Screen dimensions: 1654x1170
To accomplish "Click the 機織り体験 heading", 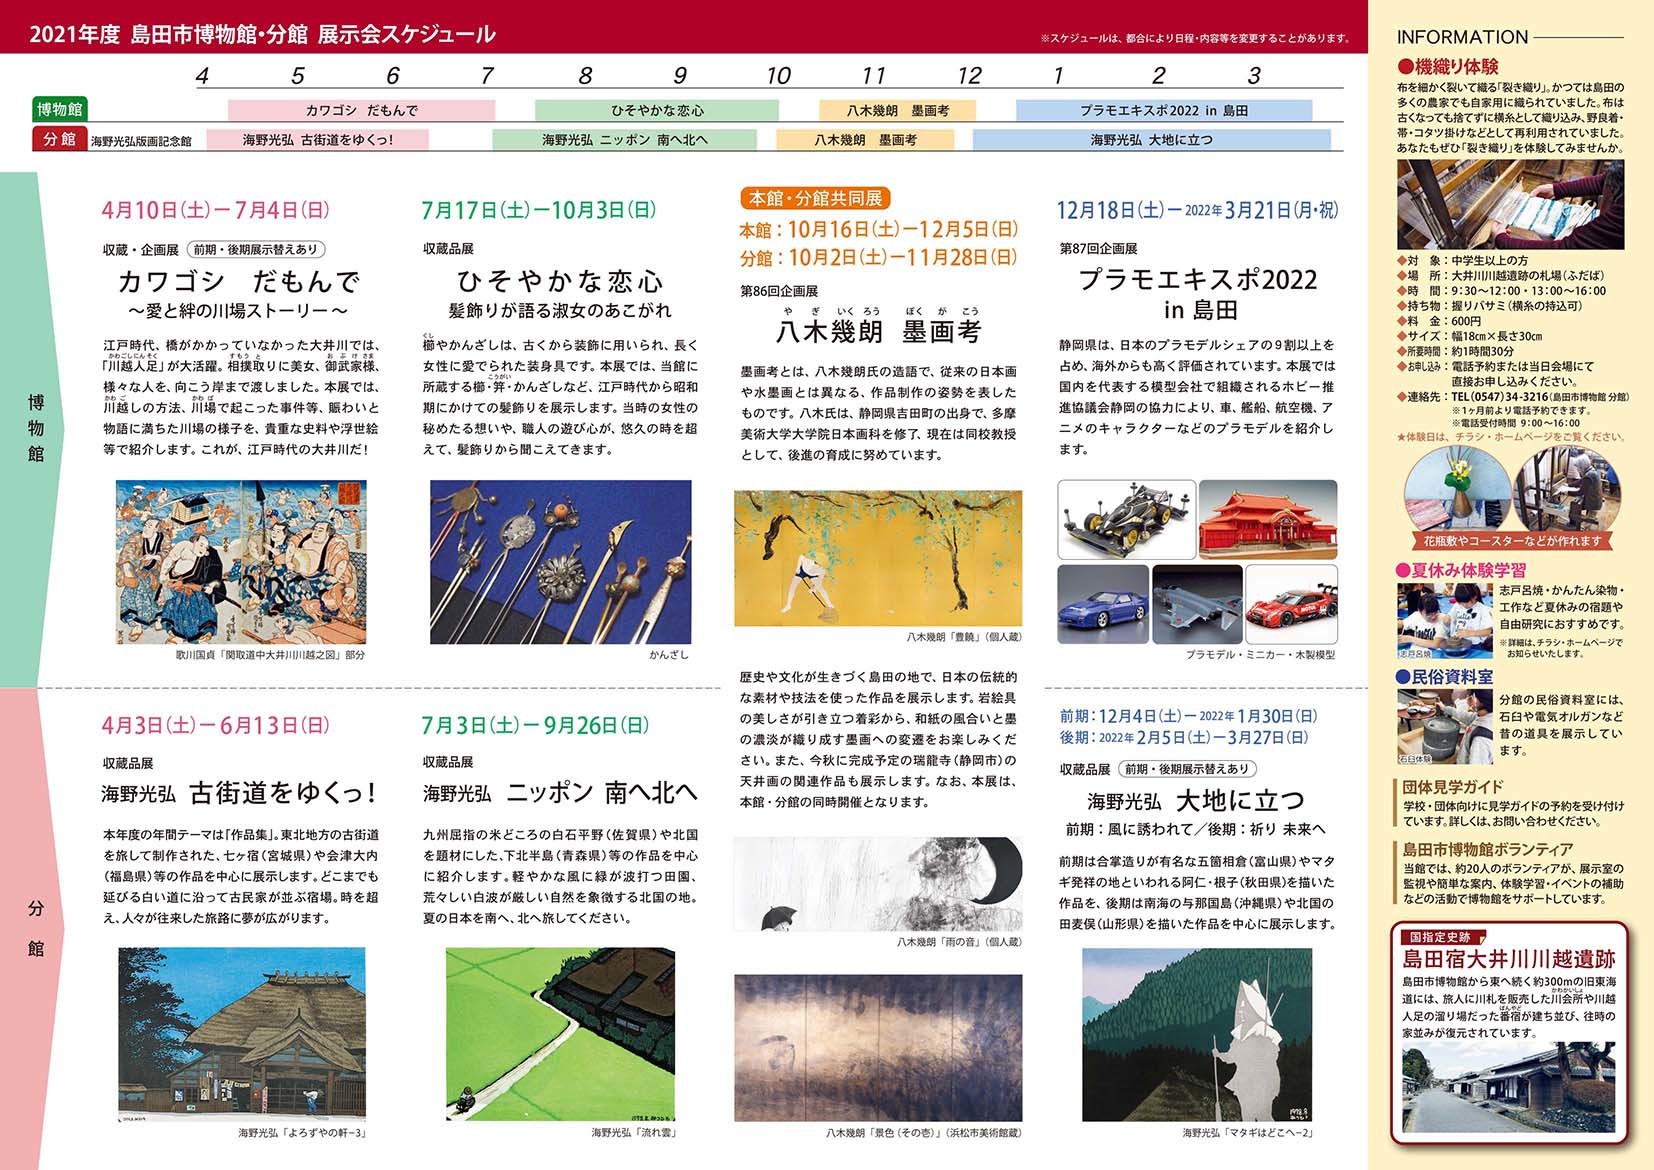I will (1448, 67).
